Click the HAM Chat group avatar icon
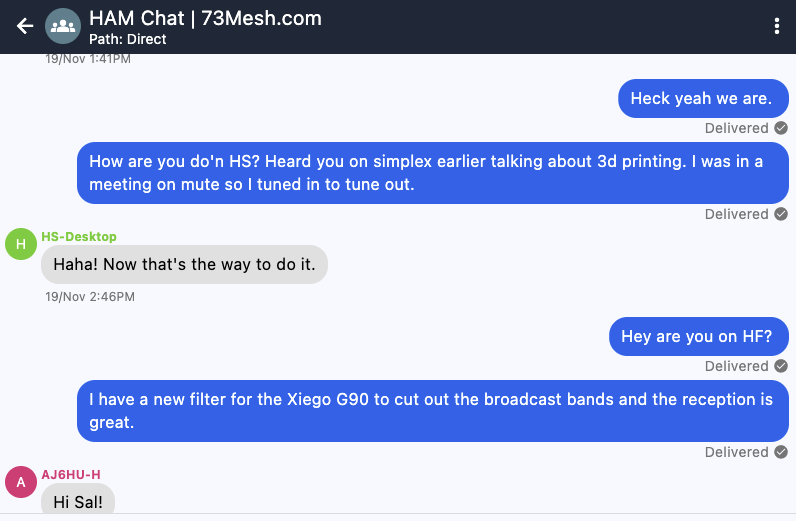Viewport: 796px width, 521px height. coord(62,26)
